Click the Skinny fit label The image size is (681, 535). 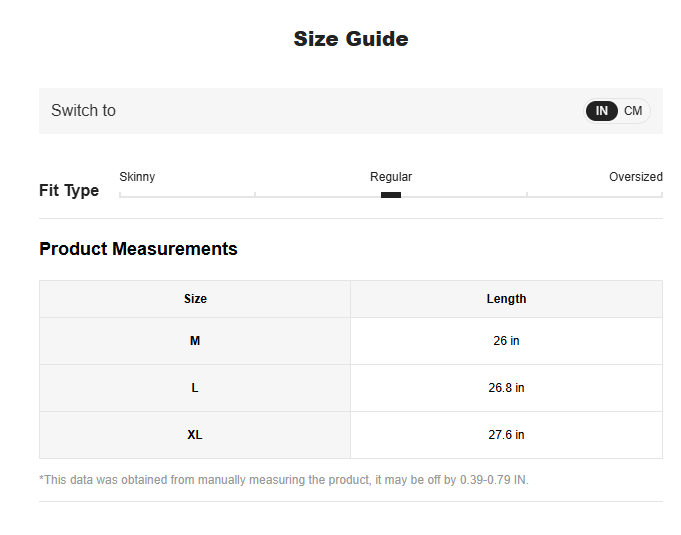click(137, 177)
